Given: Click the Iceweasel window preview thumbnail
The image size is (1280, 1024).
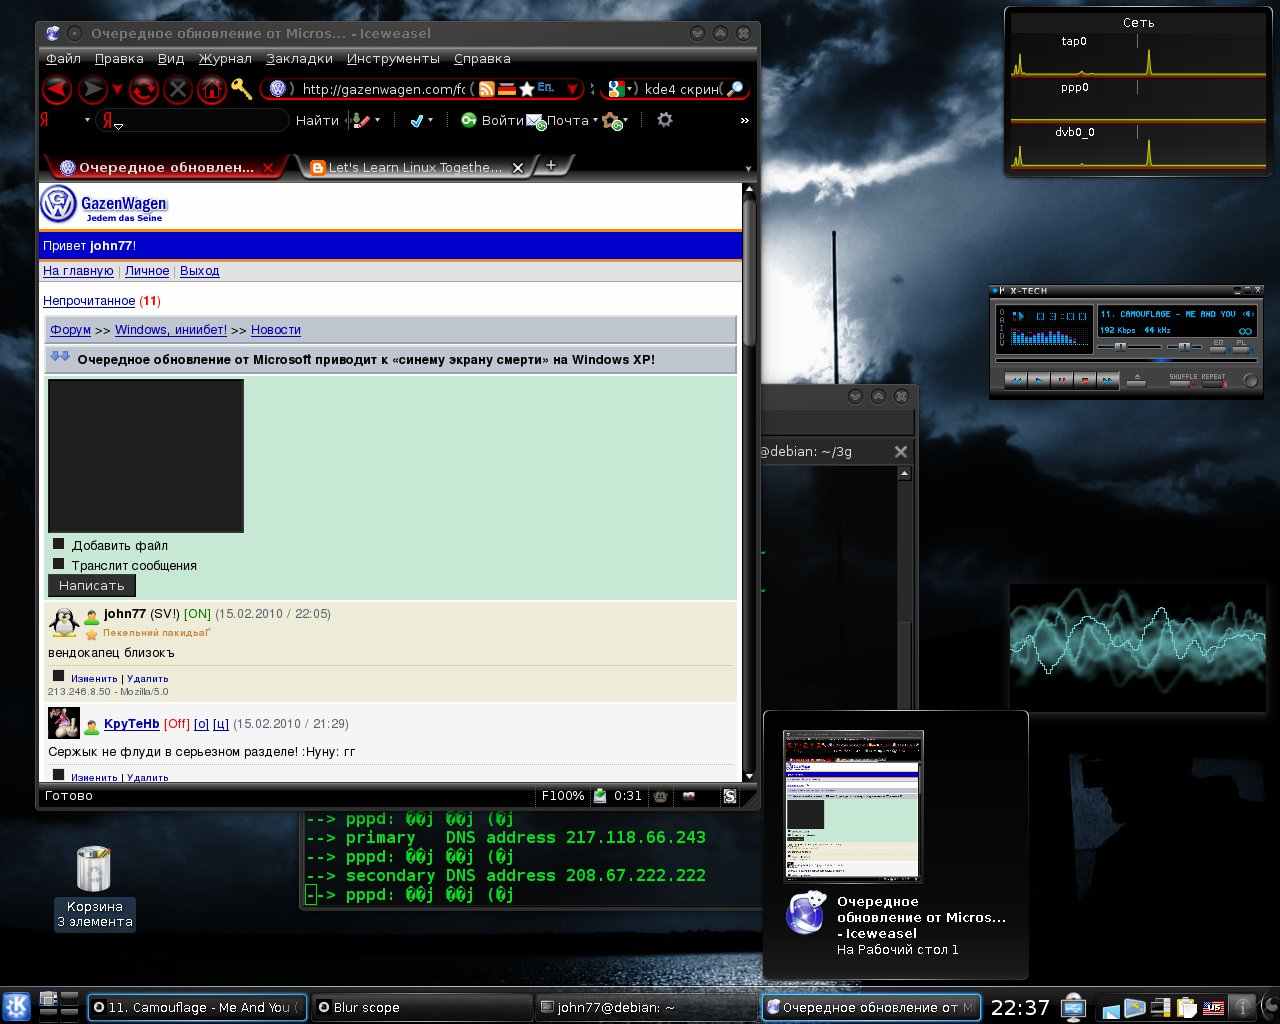Looking at the screenshot, I should [x=853, y=806].
